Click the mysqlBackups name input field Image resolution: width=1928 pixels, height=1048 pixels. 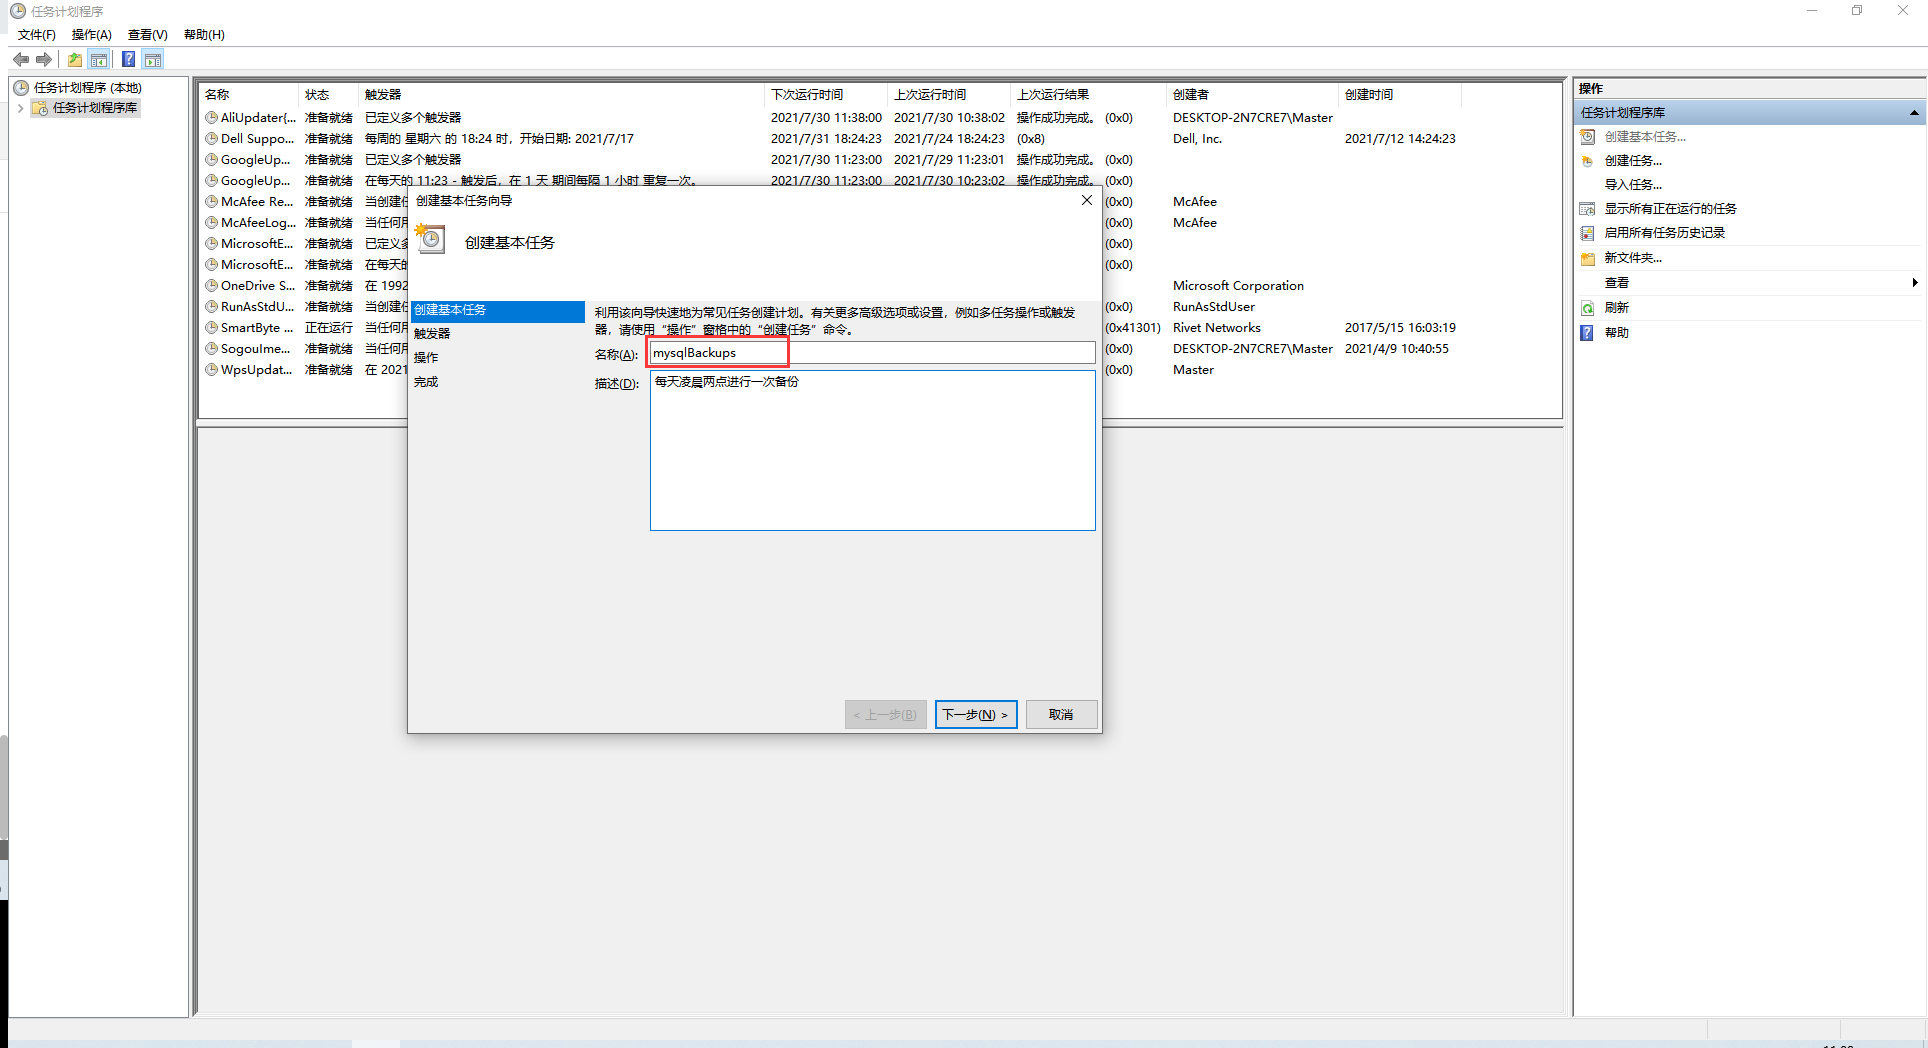(716, 352)
